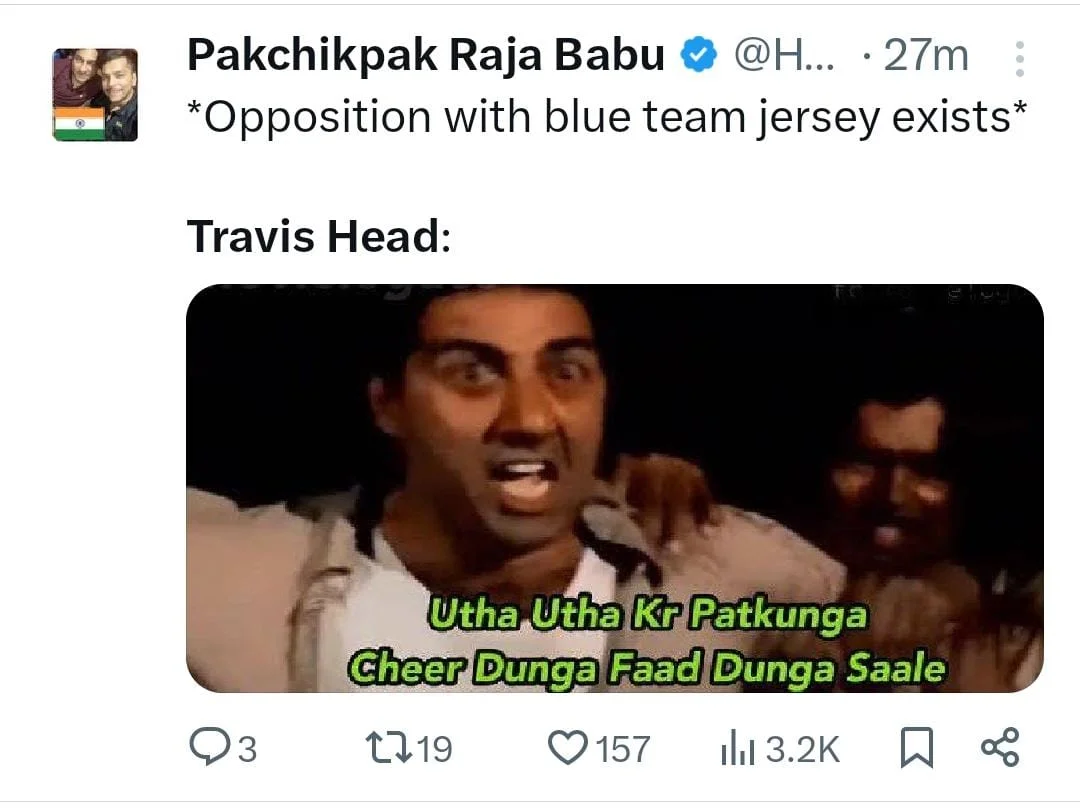Screen dimensions: 1080x808
Task: Like the tweet with the heart icon
Action: click(568, 748)
